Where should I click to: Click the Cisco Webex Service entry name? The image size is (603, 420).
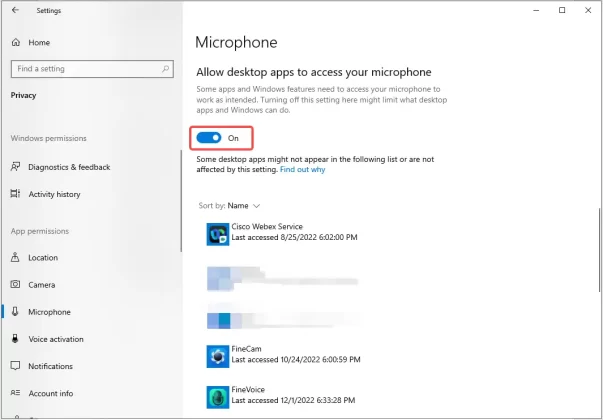[x=267, y=227]
